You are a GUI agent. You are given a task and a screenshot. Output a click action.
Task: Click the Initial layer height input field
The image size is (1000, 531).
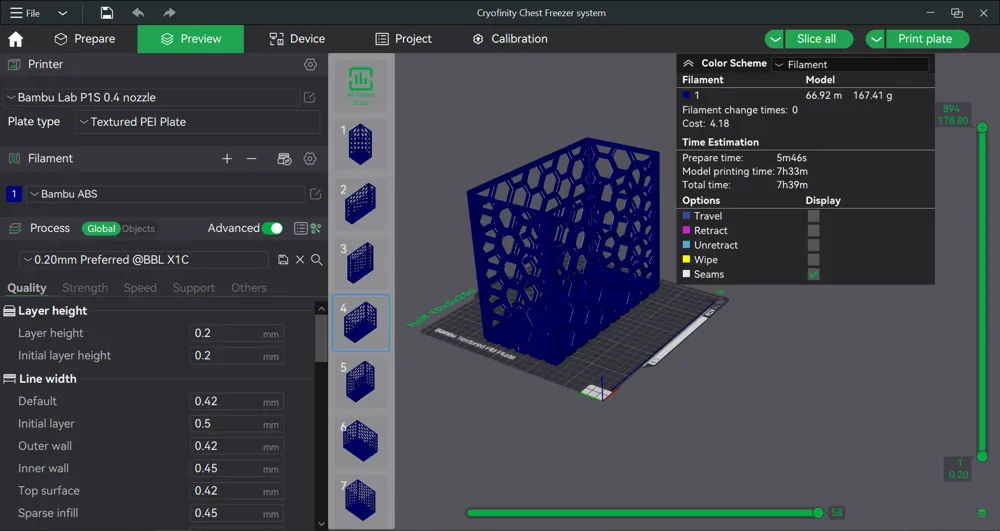click(237, 356)
